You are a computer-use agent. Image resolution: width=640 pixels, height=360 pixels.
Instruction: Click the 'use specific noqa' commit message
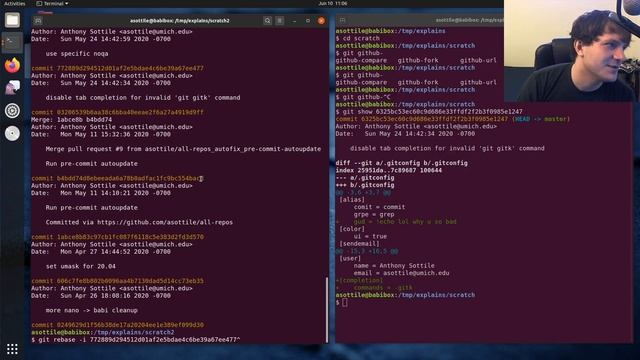(77, 53)
